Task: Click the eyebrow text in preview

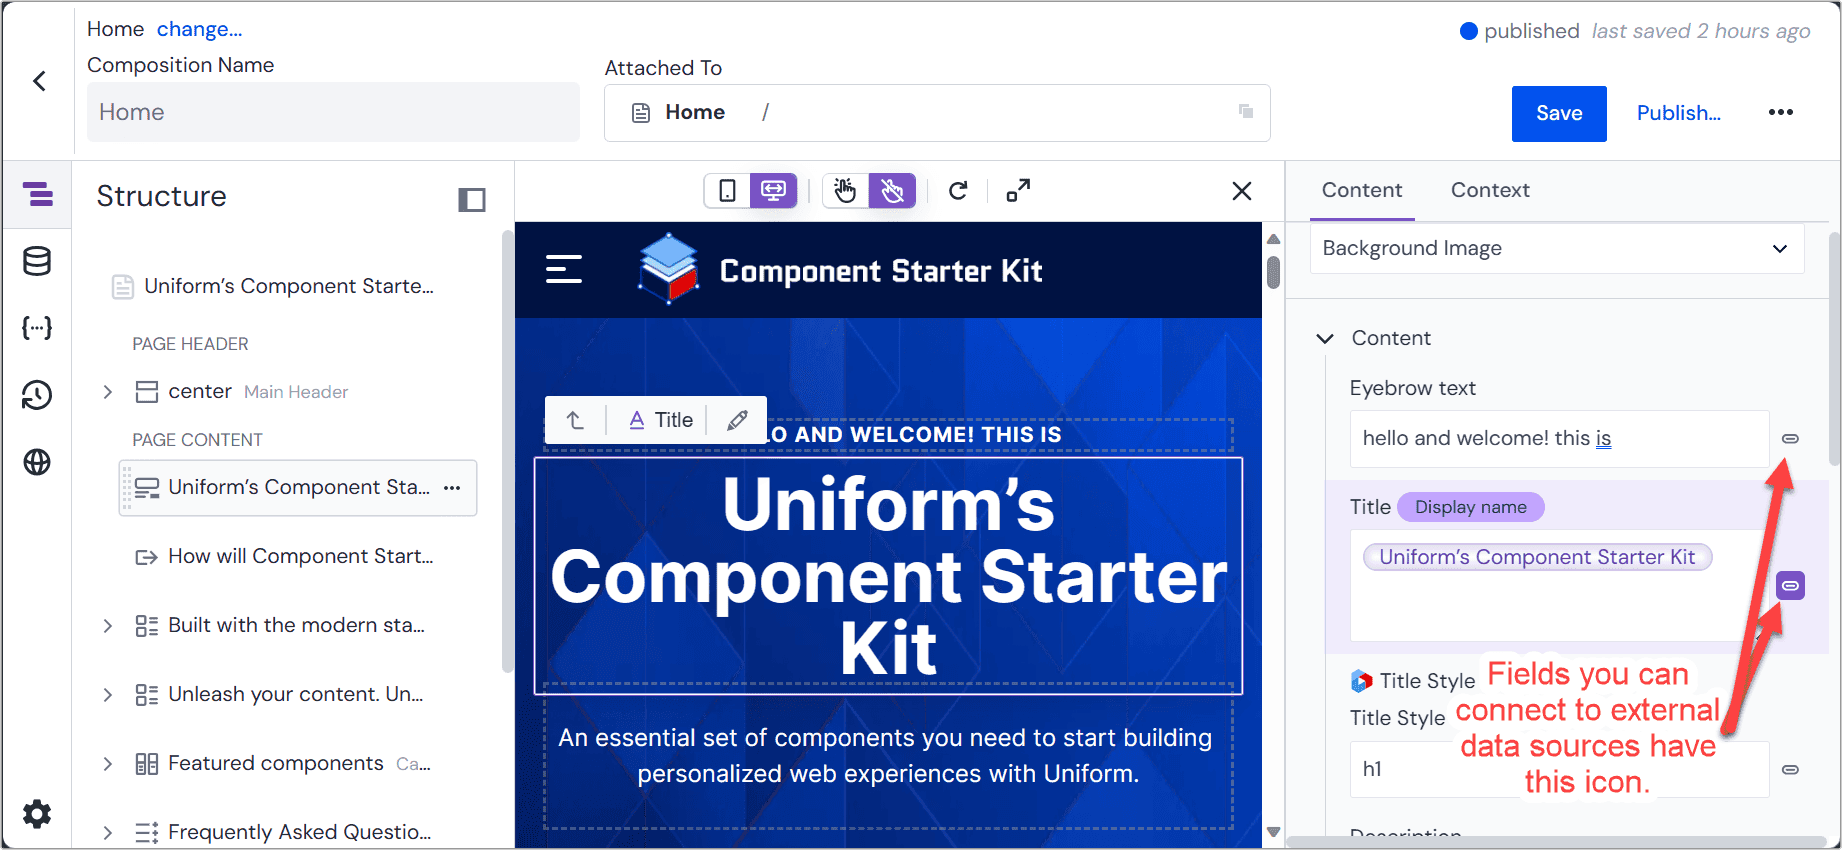Action: (912, 435)
